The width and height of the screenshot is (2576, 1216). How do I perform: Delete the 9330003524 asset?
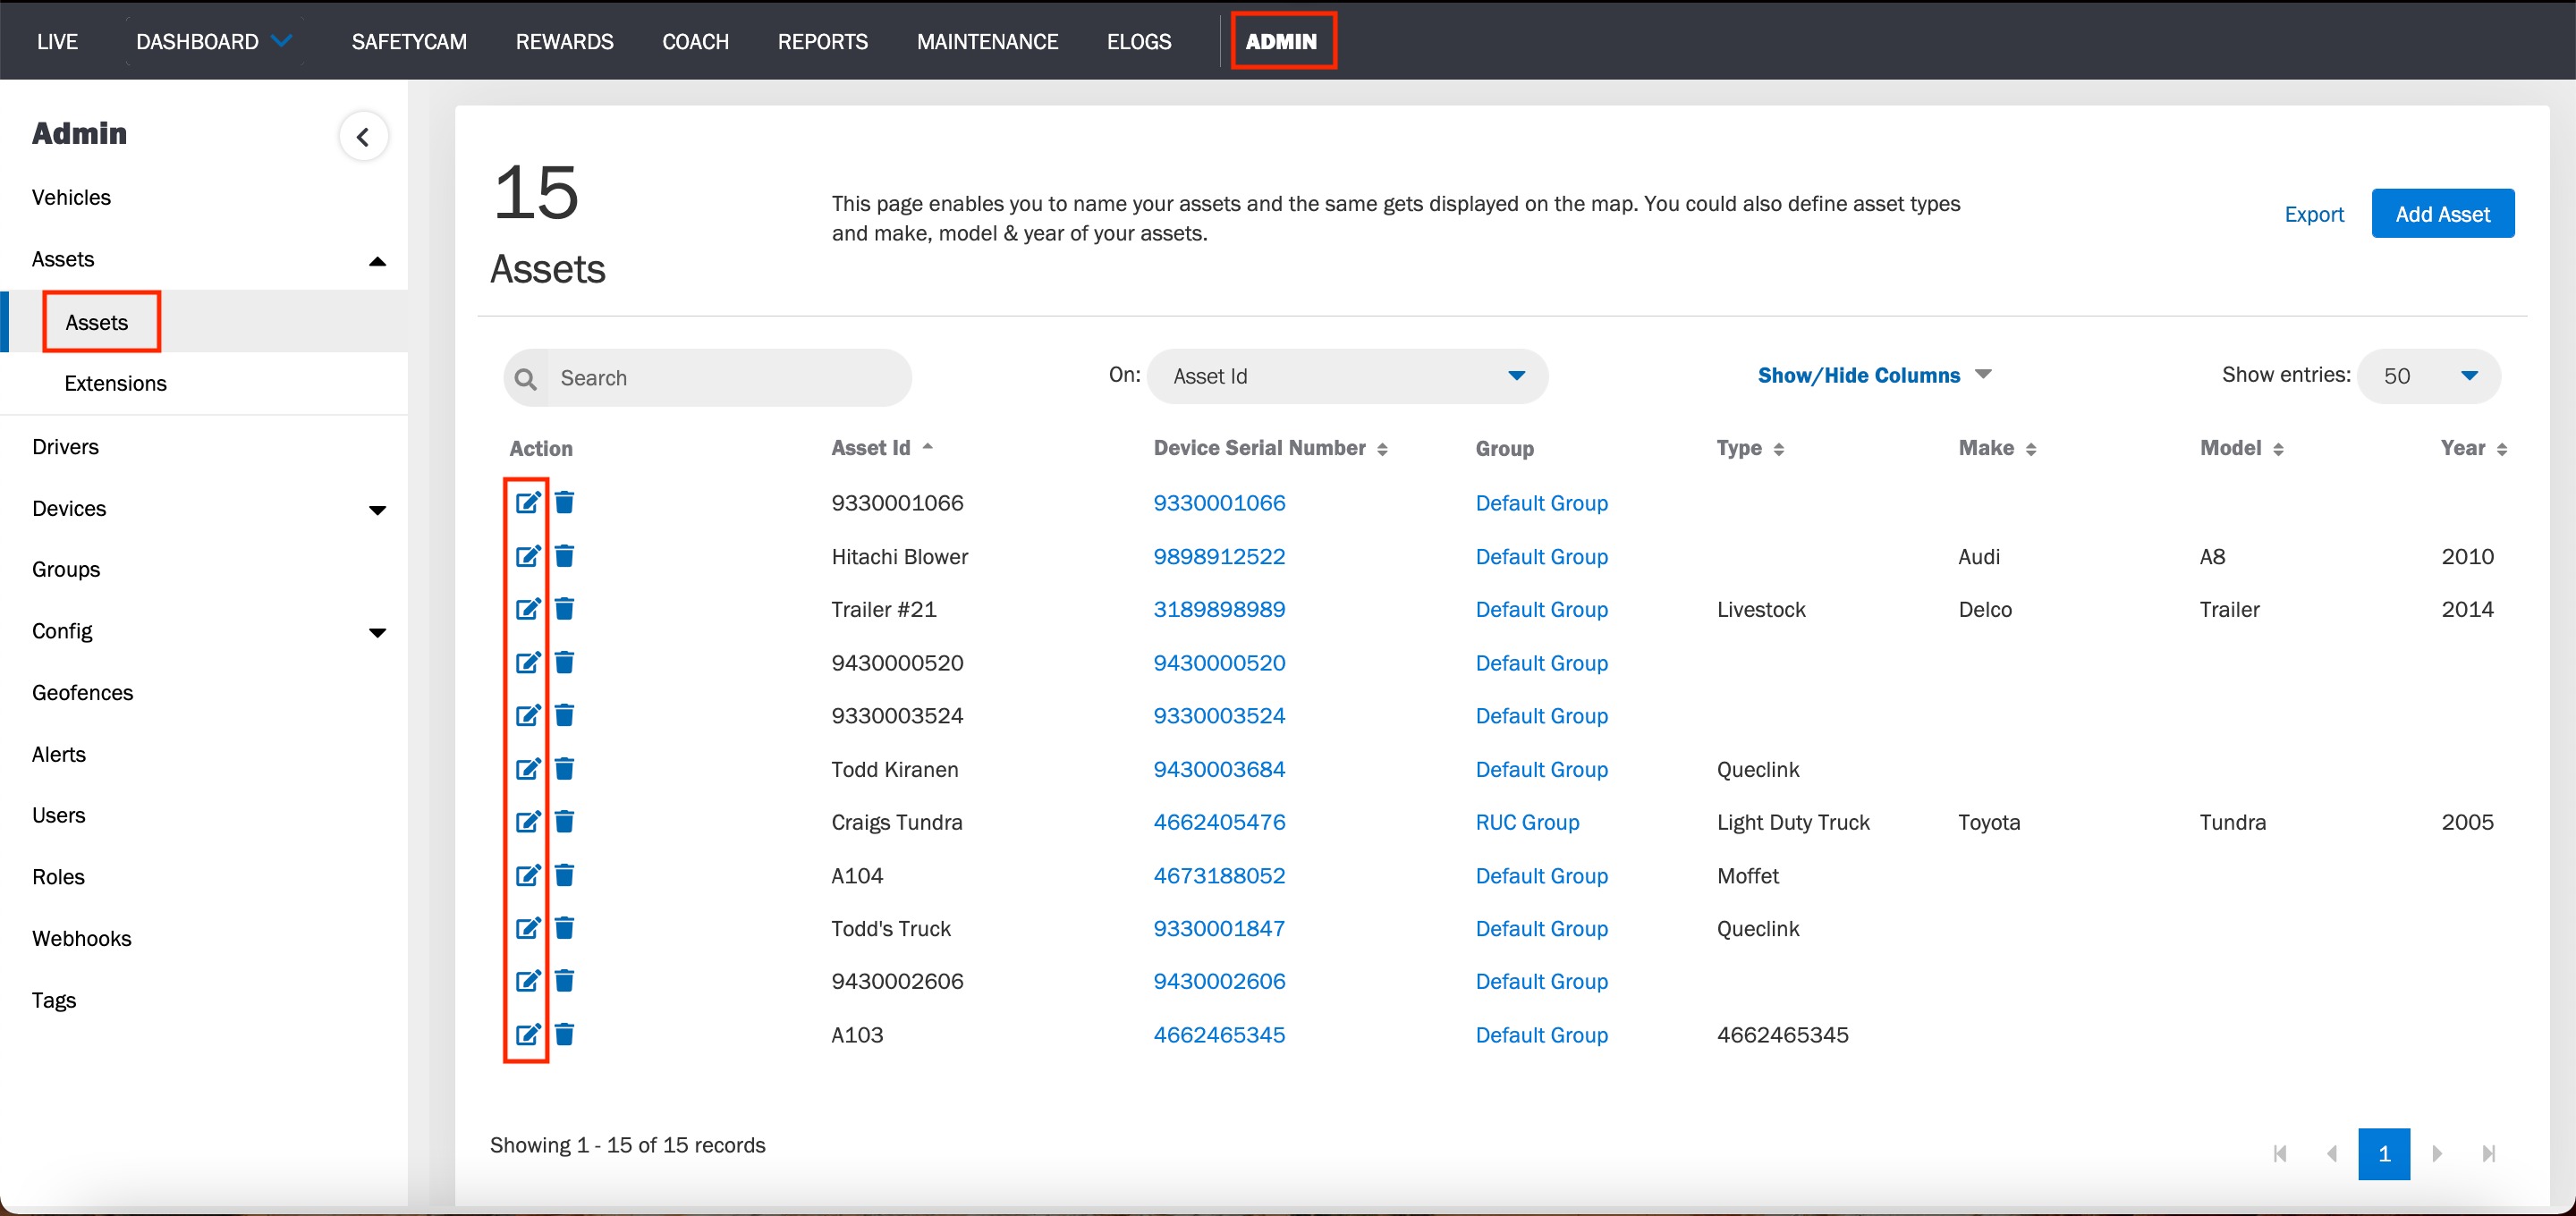tap(565, 715)
